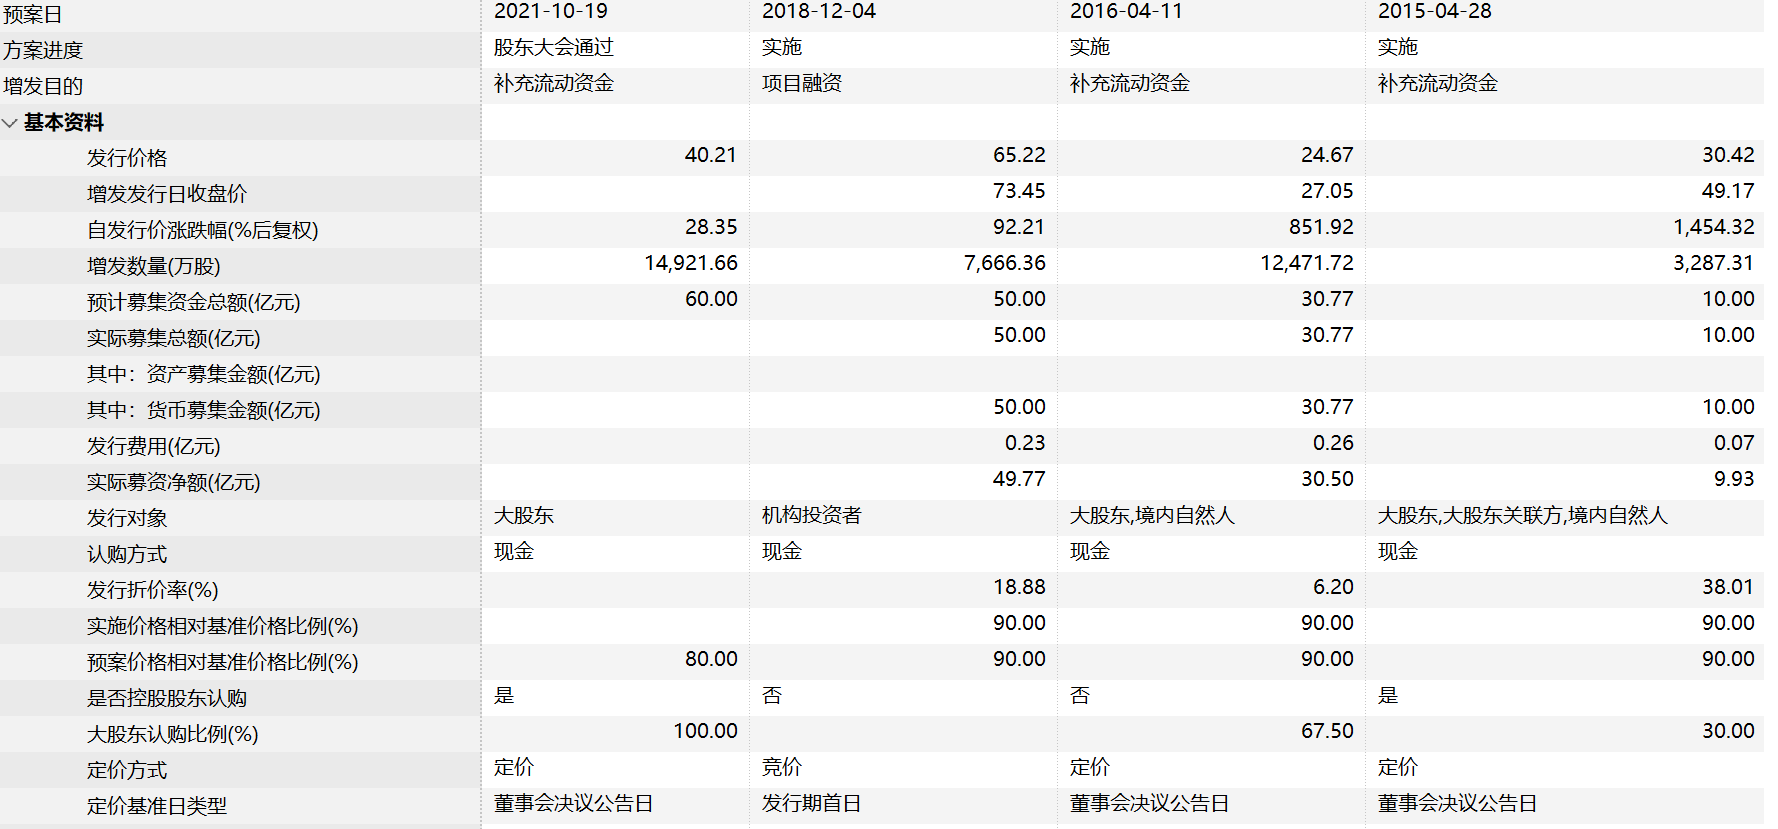Click the 49.77 net funds cell
Image resolution: width=1778 pixels, height=829 pixels.
pyautogui.click(x=1019, y=479)
